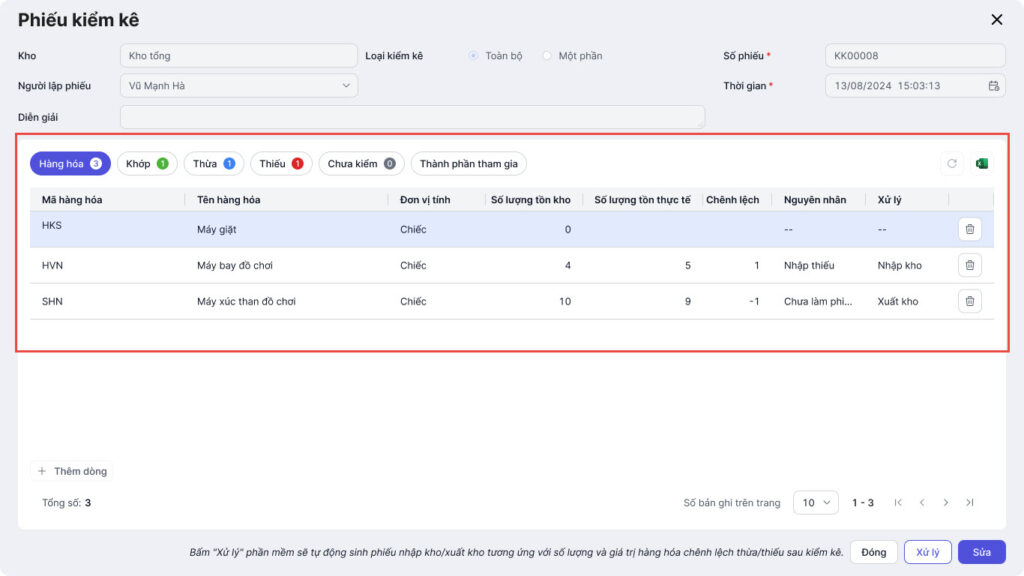The width and height of the screenshot is (1024, 576).
Task: Export the list with the Excel icon
Action: (981, 164)
